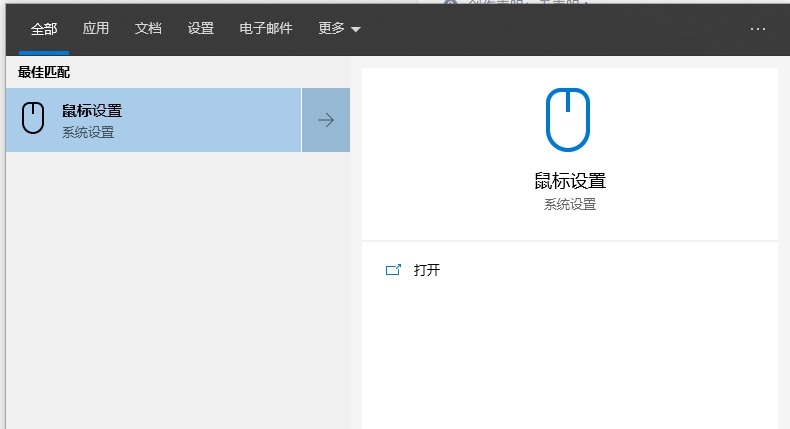
Task: Click 打开 to launch mouse settings
Action: coord(427,270)
